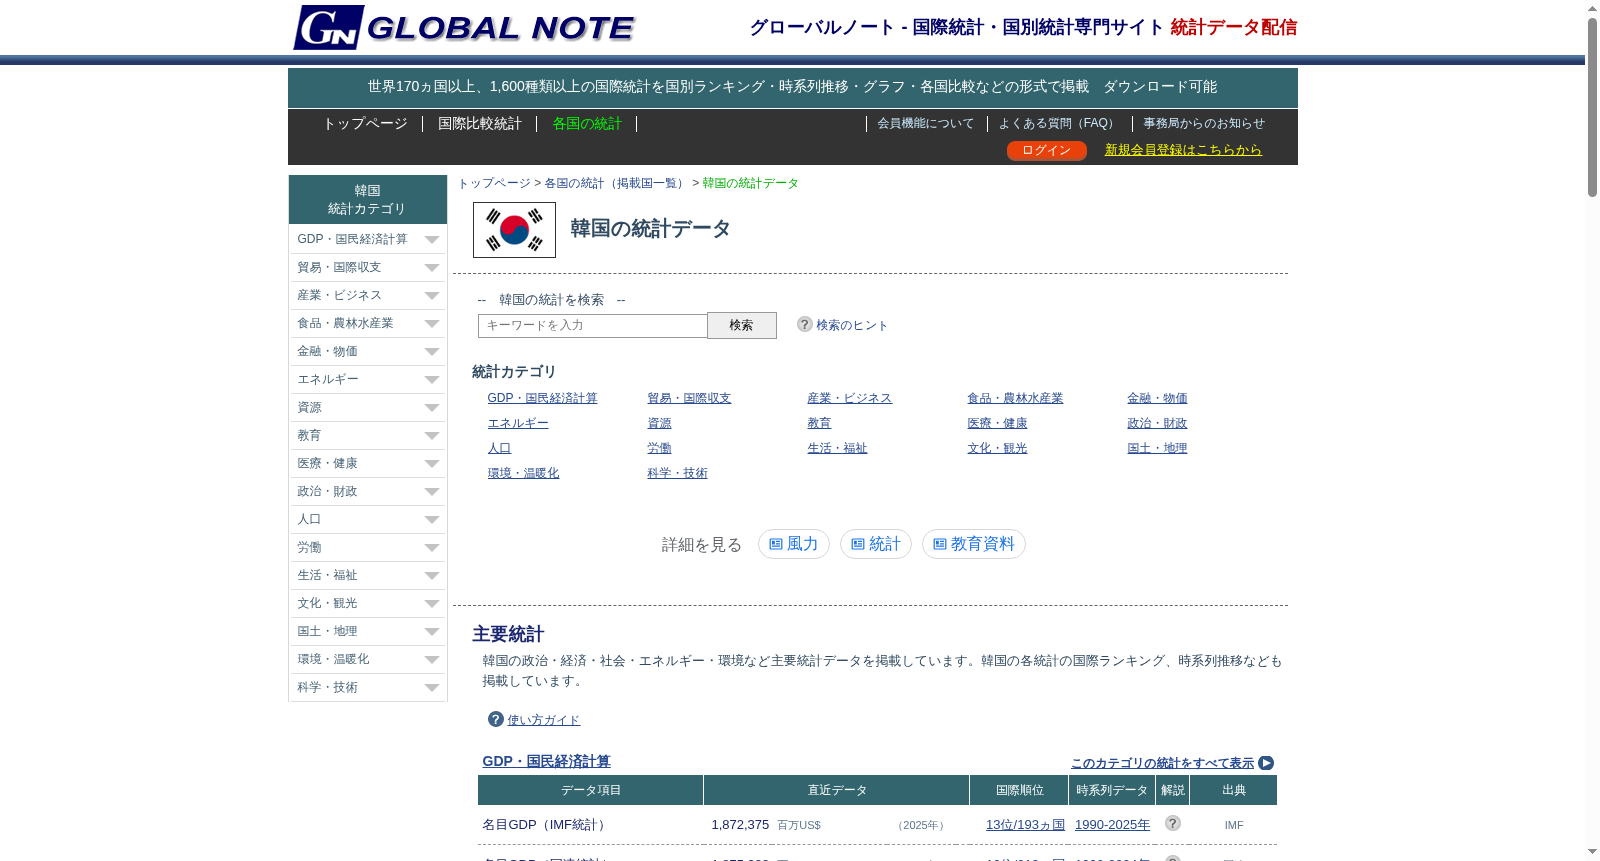The height and width of the screenshot is (861, 1600).
Task: Focus the キーワードを入力 search field
Action: pyautogui.click(x=593, y=326)
